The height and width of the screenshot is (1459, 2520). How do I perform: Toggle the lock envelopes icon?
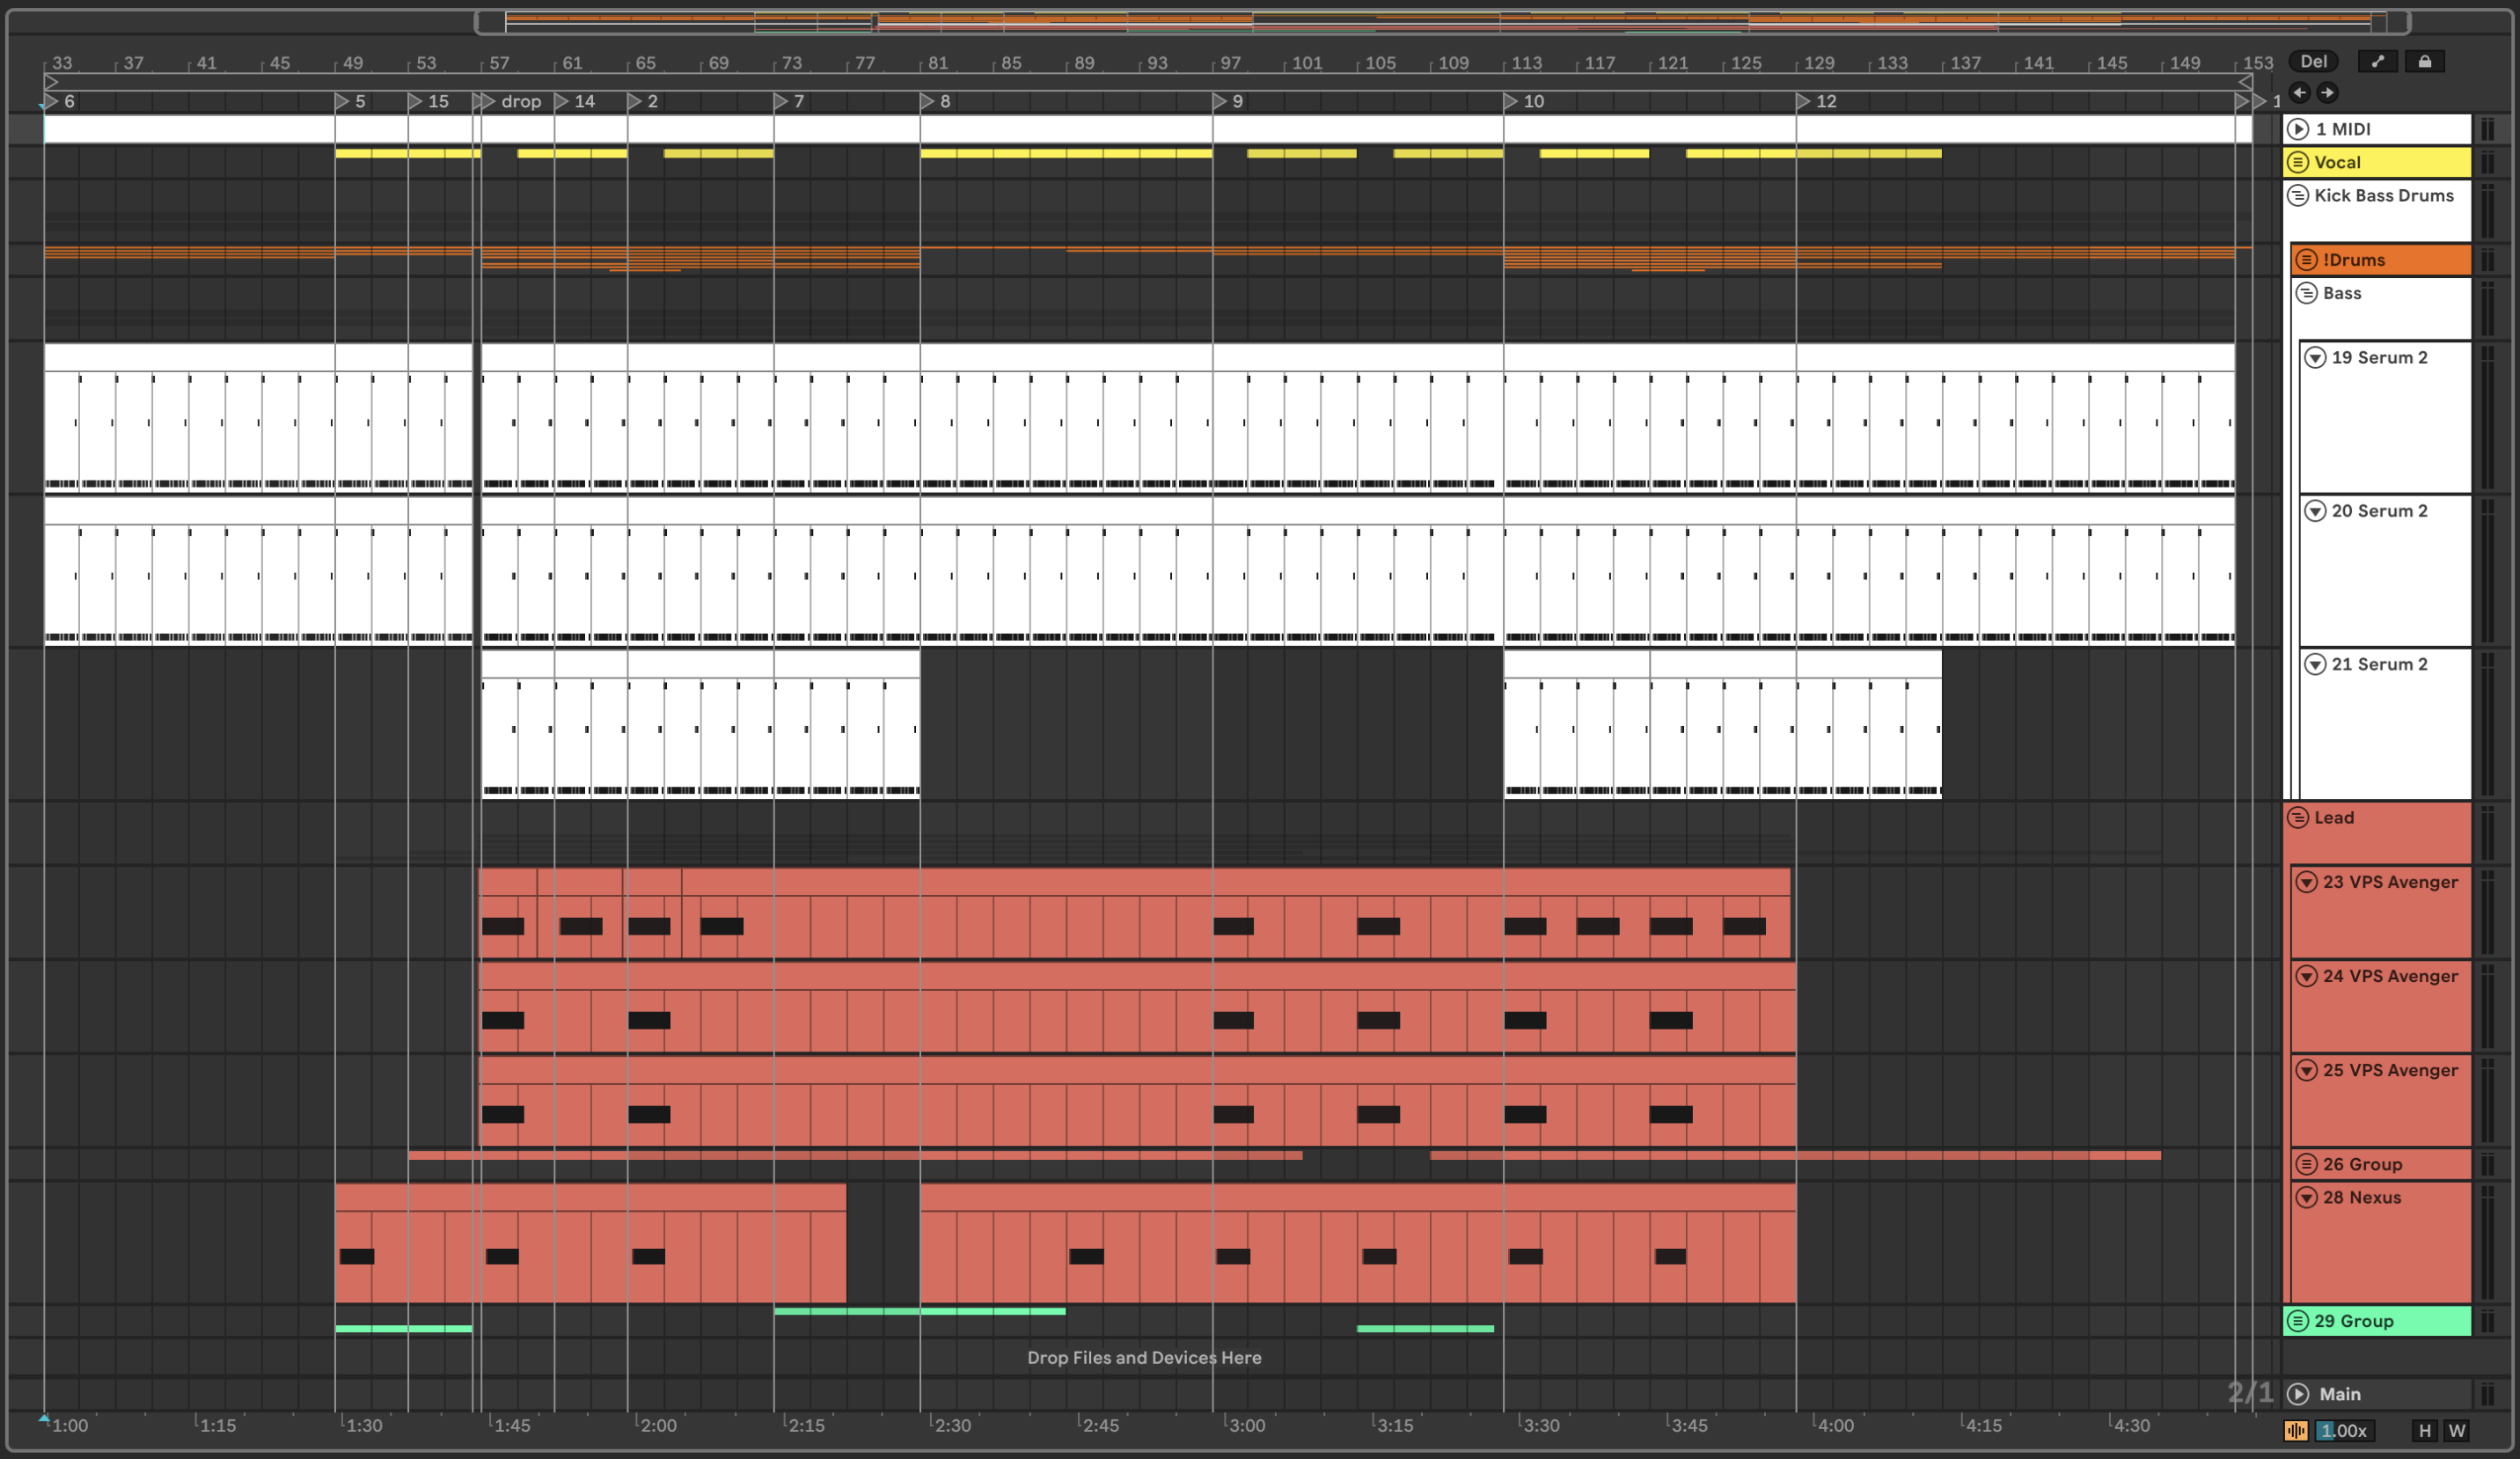pyautogui.click(x=2424, y=61)
